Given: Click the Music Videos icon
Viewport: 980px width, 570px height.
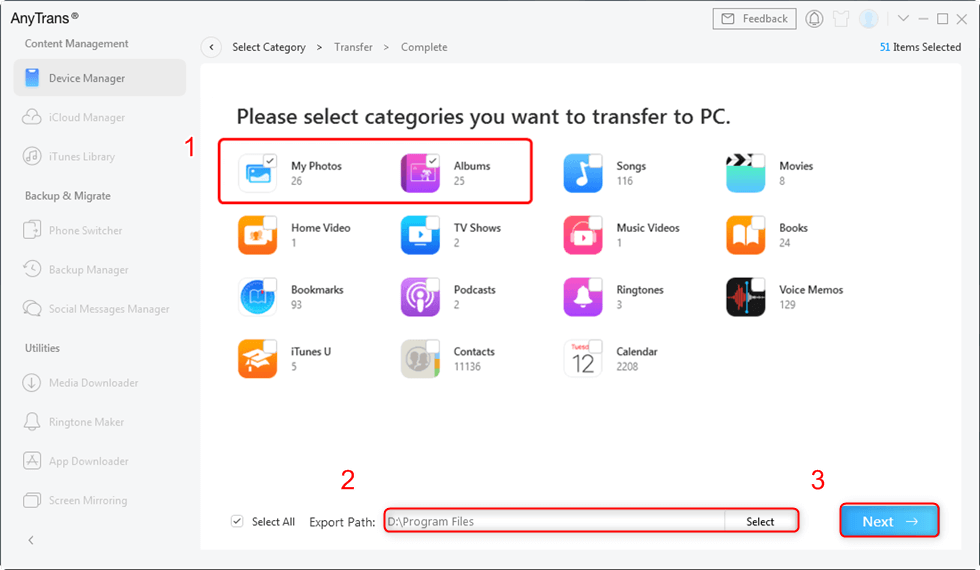Looking at the screenshot, I should click(x=582, y=235).
